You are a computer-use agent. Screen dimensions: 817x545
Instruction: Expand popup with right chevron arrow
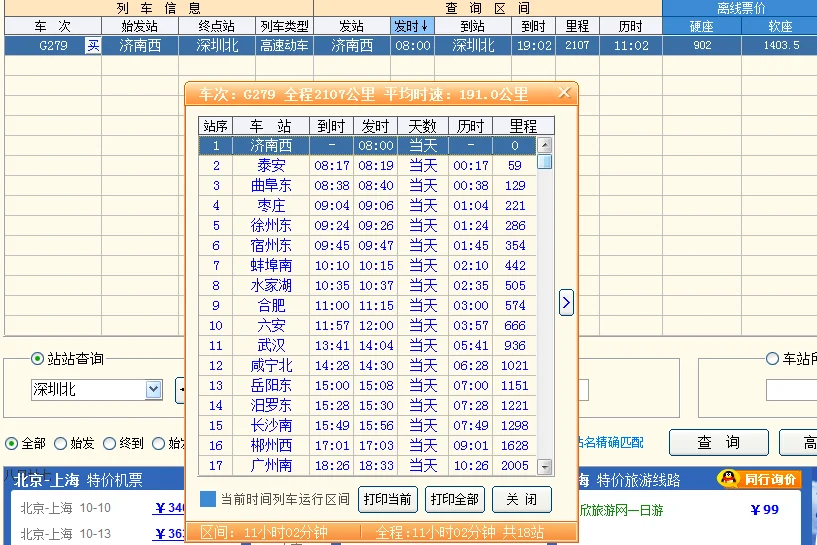tap(566, 303)
